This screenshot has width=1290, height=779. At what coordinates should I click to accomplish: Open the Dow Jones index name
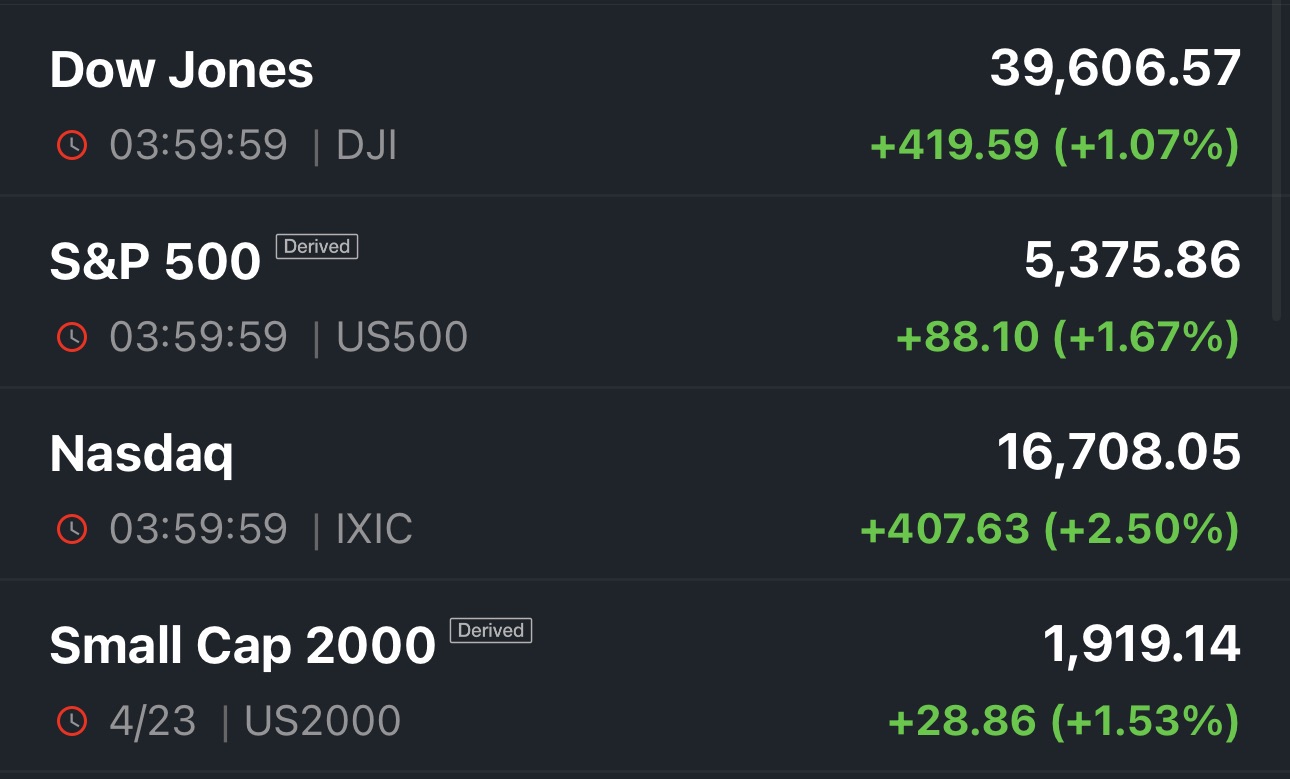tap(181, 70)
